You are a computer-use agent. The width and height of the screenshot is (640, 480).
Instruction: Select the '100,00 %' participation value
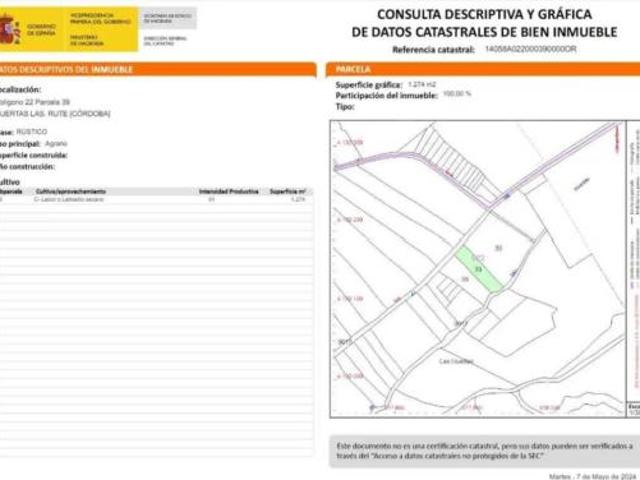[457, 94]
